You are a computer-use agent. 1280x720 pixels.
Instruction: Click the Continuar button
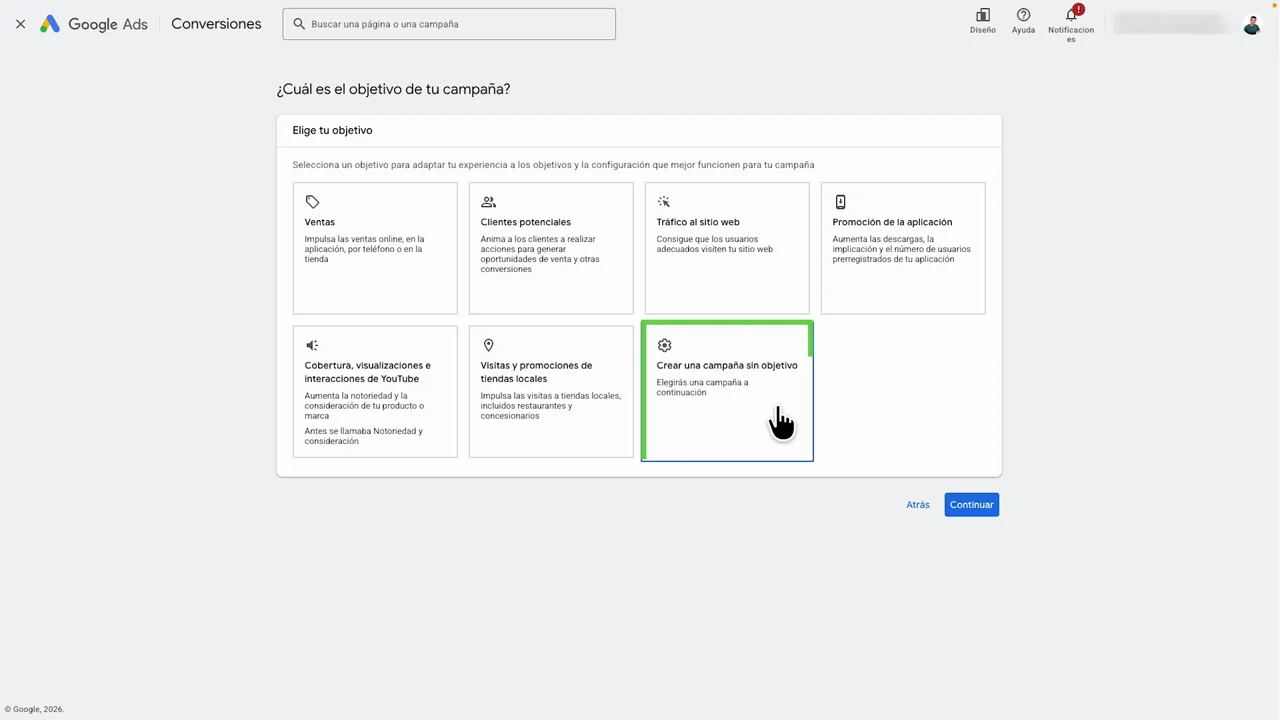[972, 505]
